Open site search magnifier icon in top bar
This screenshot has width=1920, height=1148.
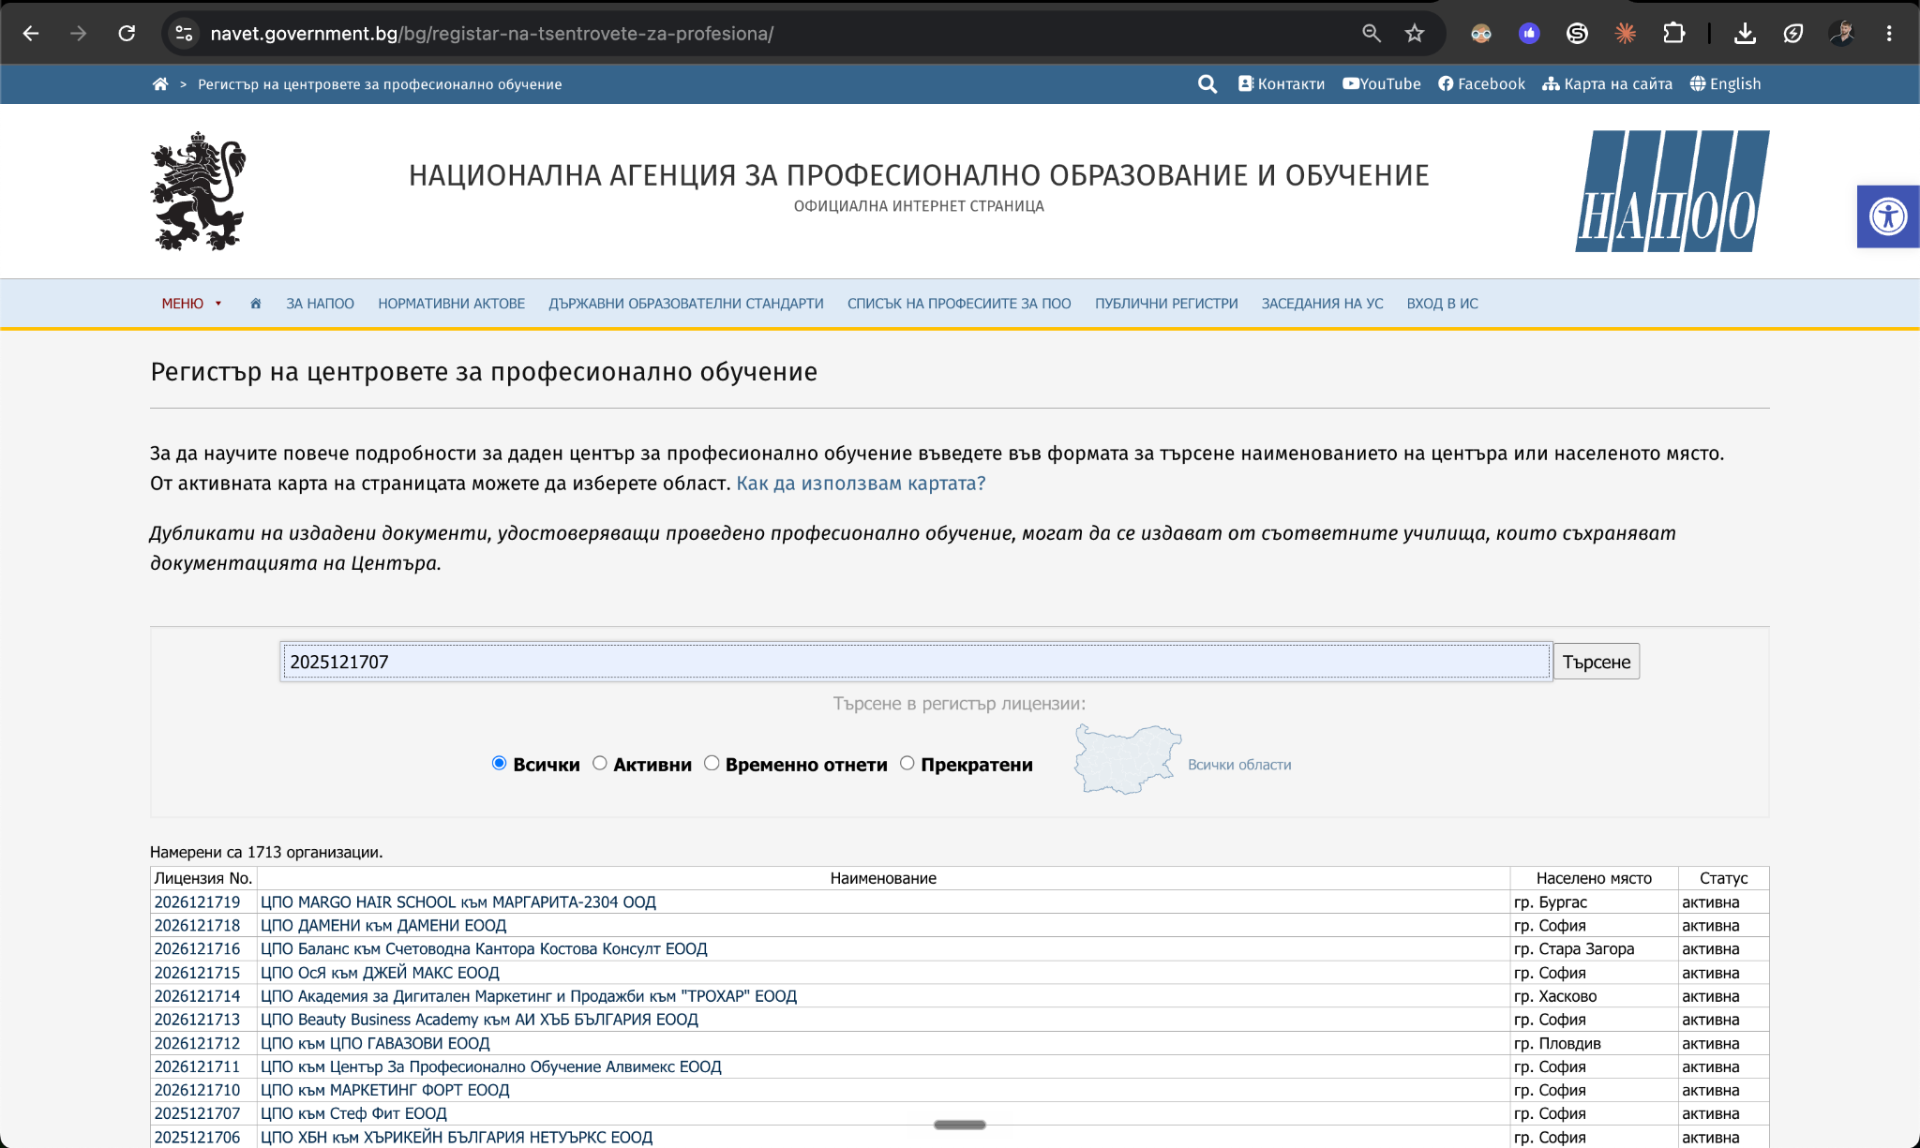click(x=1207, y=84)
